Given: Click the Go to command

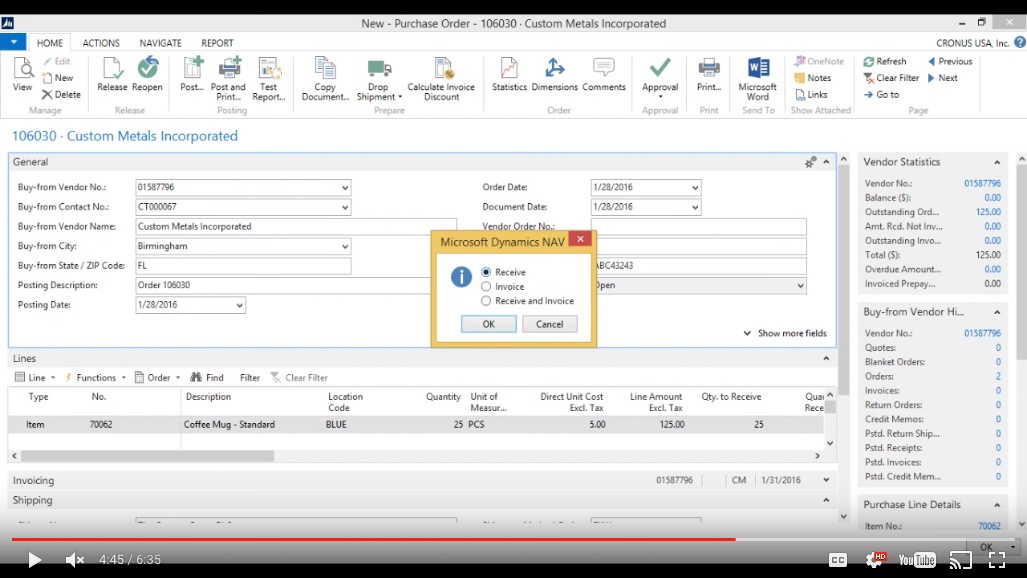Looking at the screenshot, I should (881, 94).
